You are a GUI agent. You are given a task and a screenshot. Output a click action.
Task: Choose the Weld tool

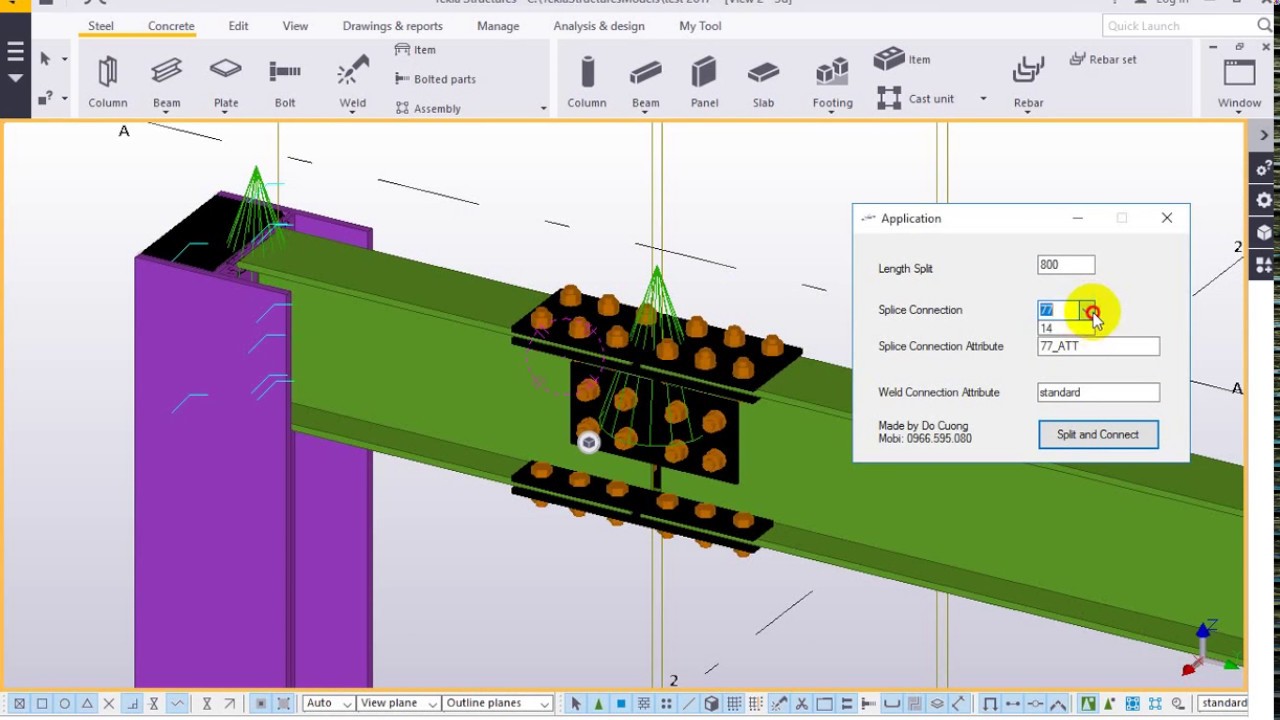[x=352, y=81]
